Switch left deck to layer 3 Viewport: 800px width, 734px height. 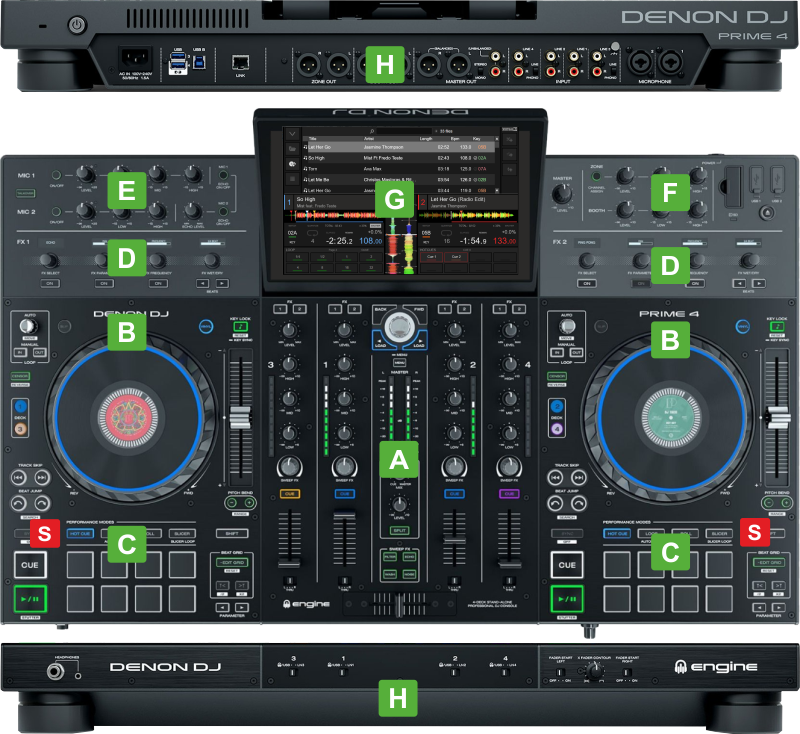(20, 429)
